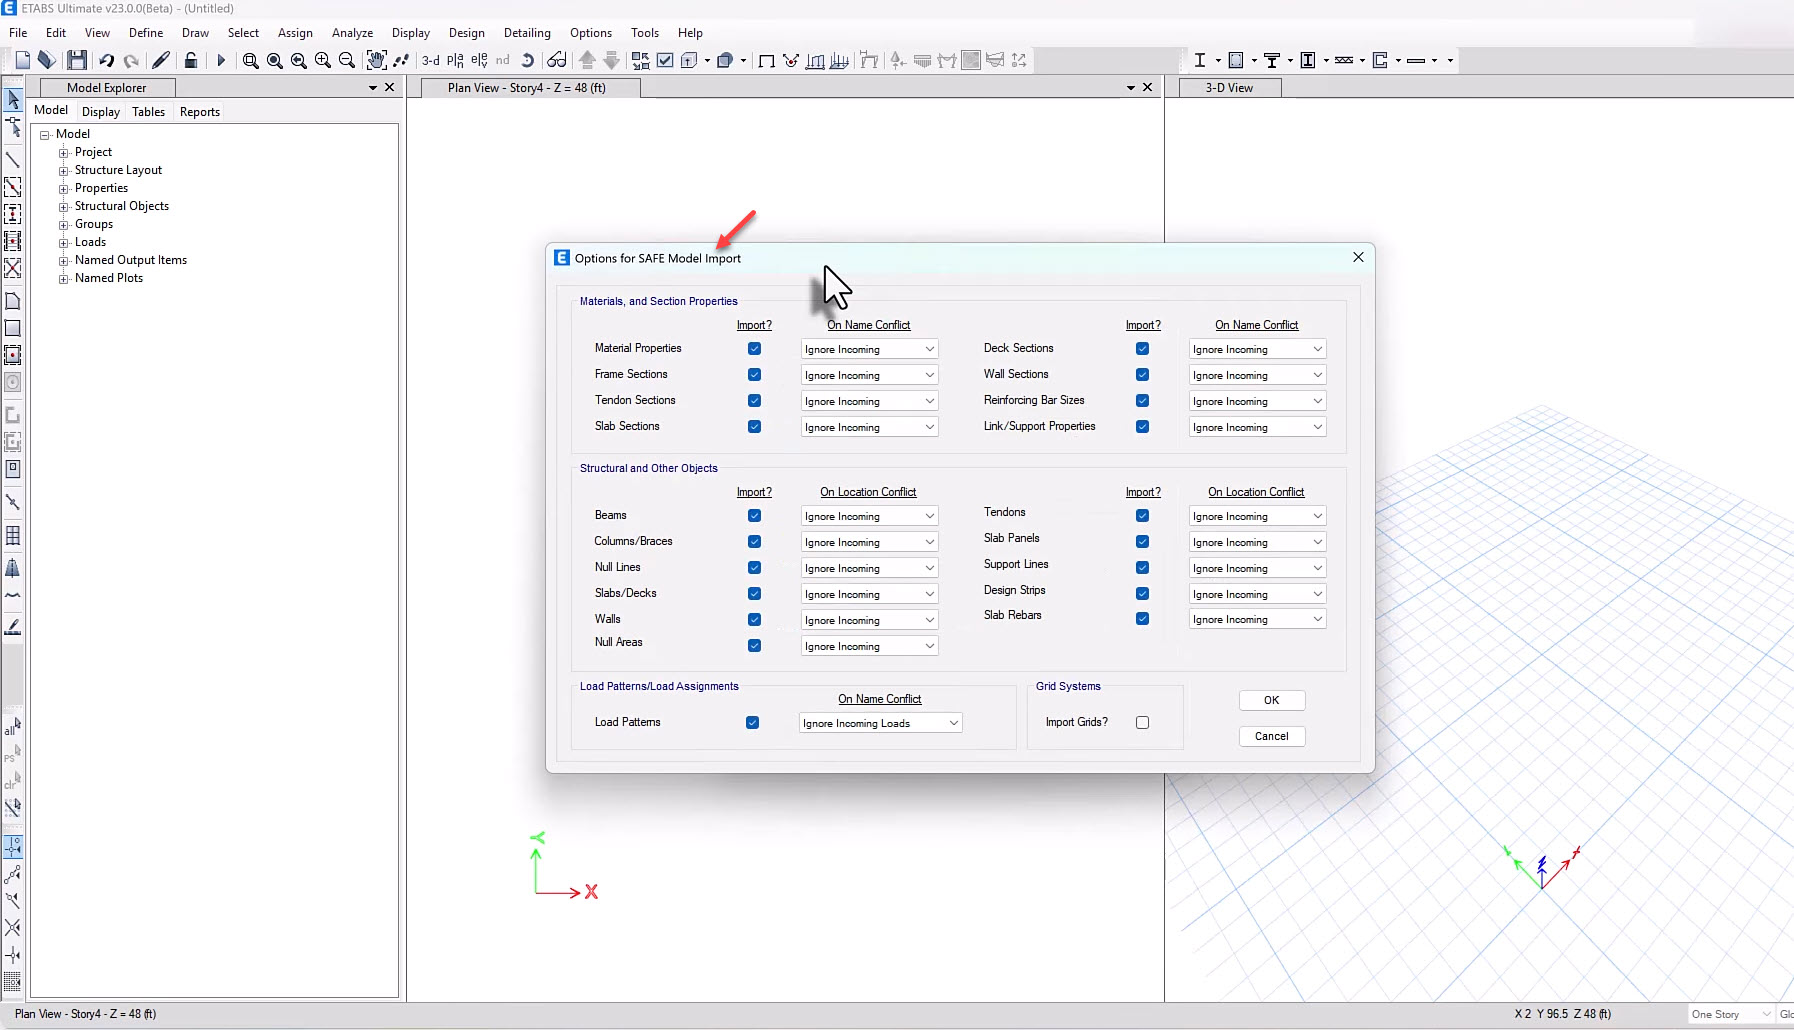Click OK to confirm import options
Image resolution: width=1794 pixels, height=1030 pixels.
coord(1271,700)
